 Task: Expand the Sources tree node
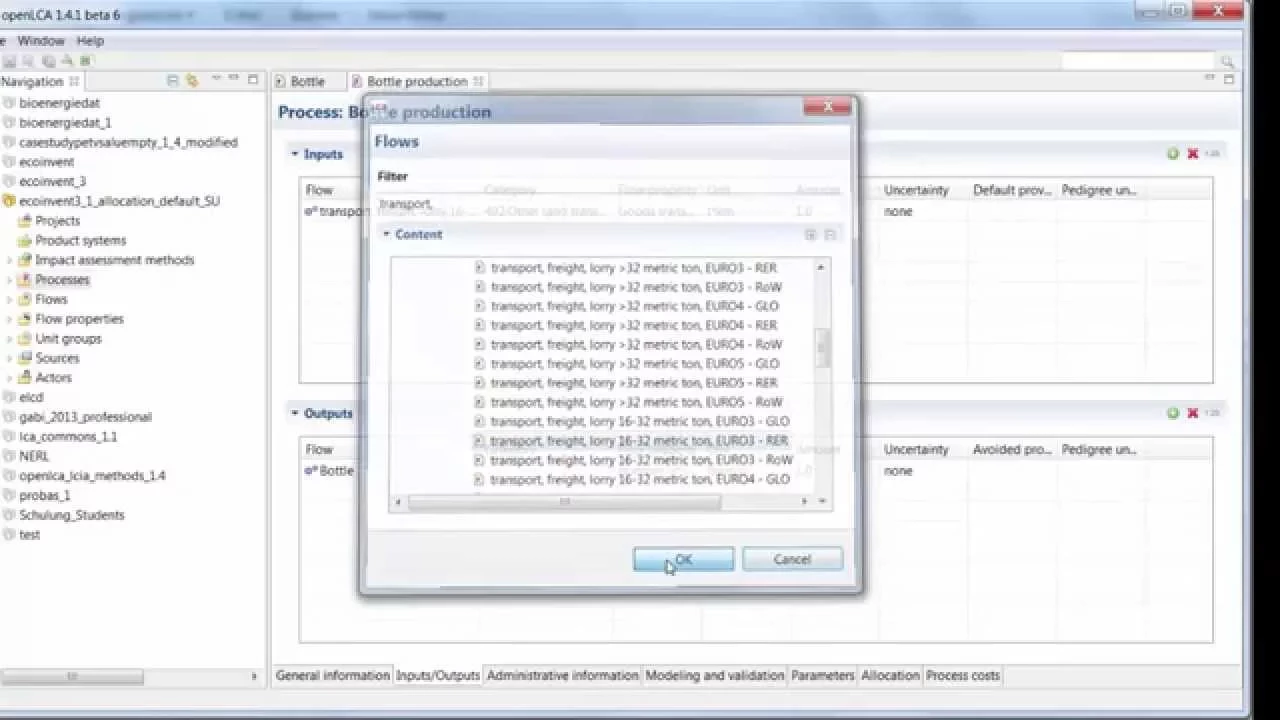coord(10,358)
